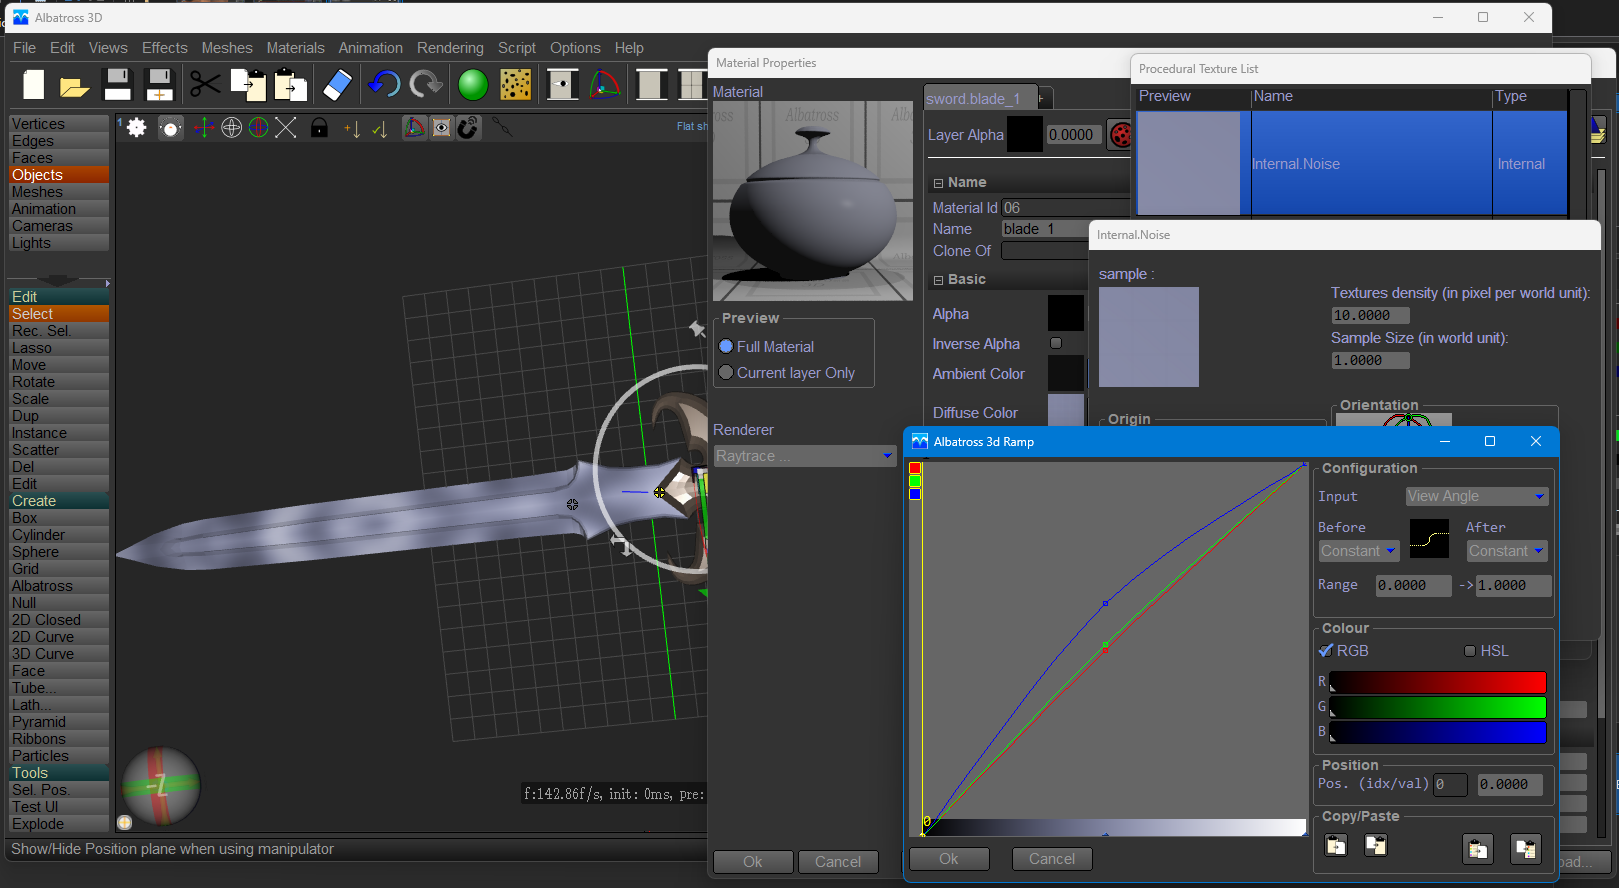
Task: Open a file with the folder icon
Action: [75, 86]
